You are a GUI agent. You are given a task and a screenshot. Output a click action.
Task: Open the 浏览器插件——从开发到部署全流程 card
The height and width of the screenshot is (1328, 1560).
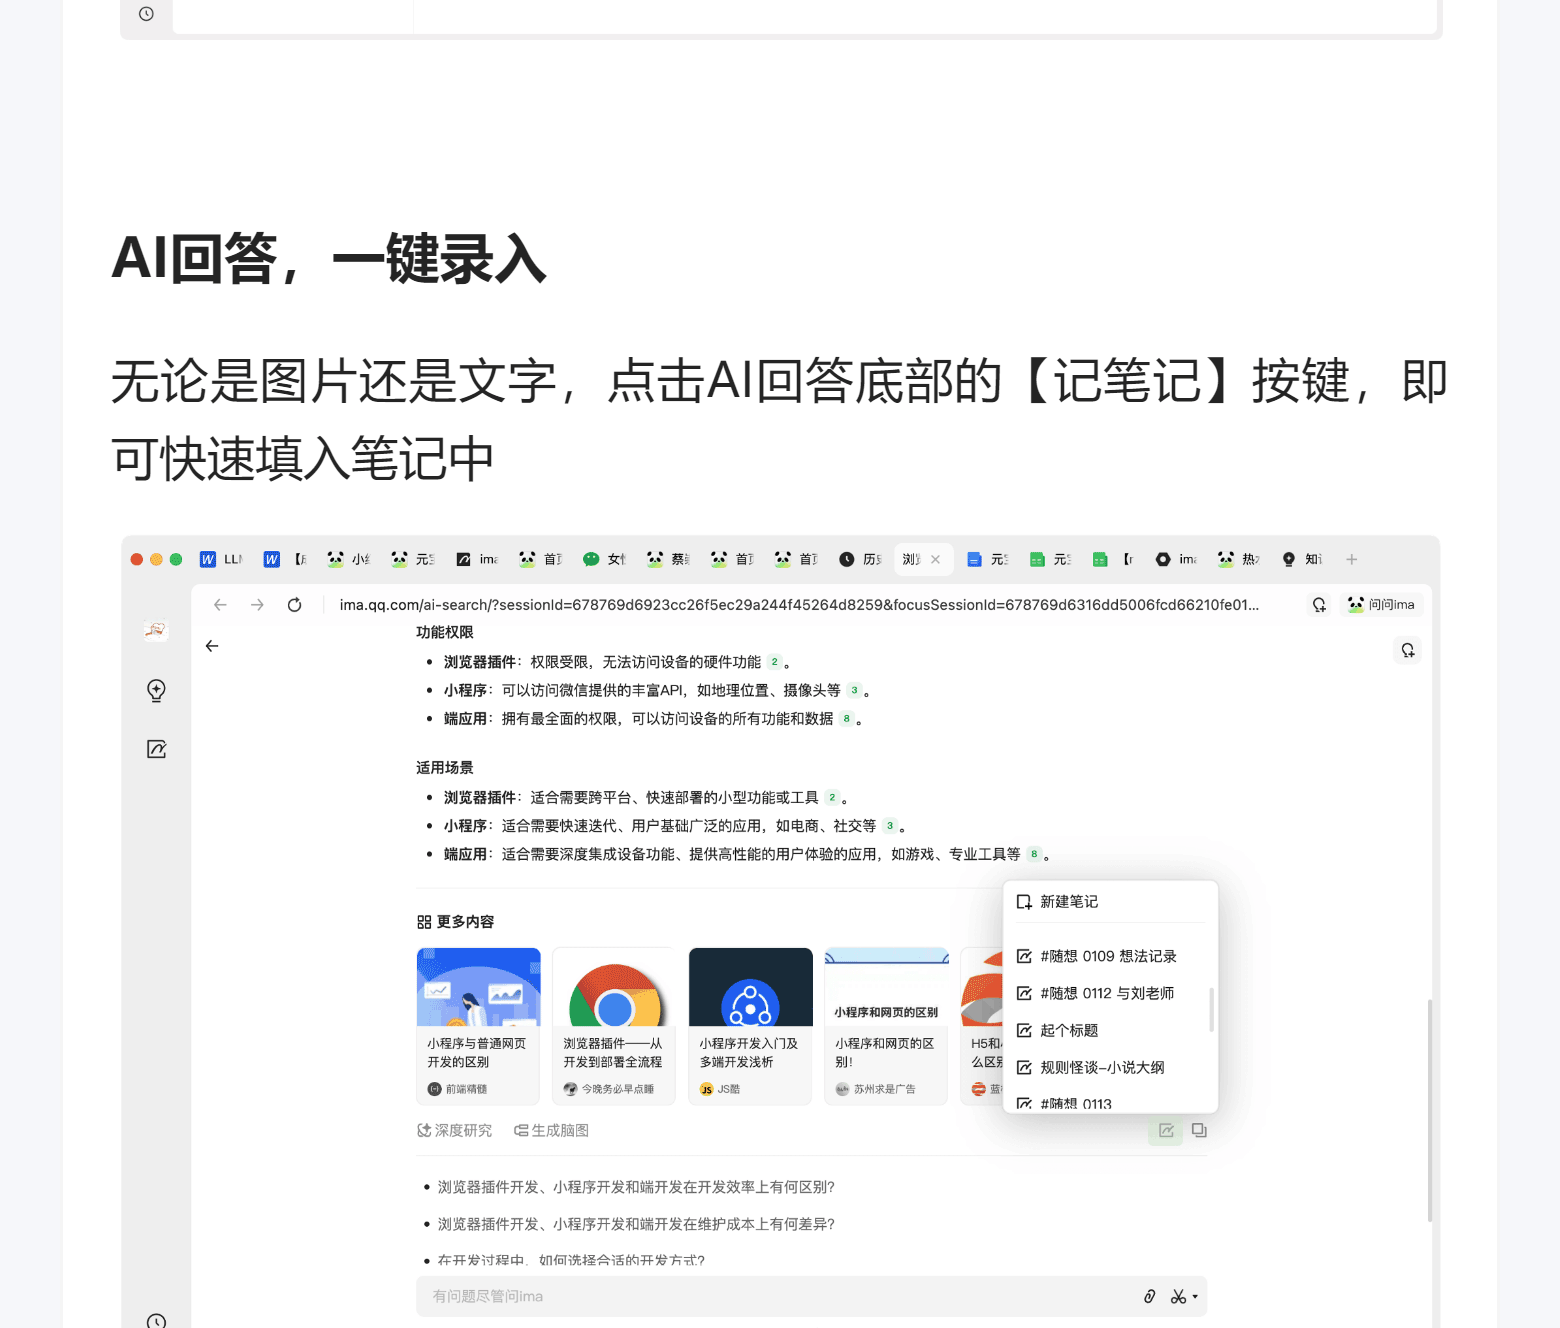point(613,1026)
